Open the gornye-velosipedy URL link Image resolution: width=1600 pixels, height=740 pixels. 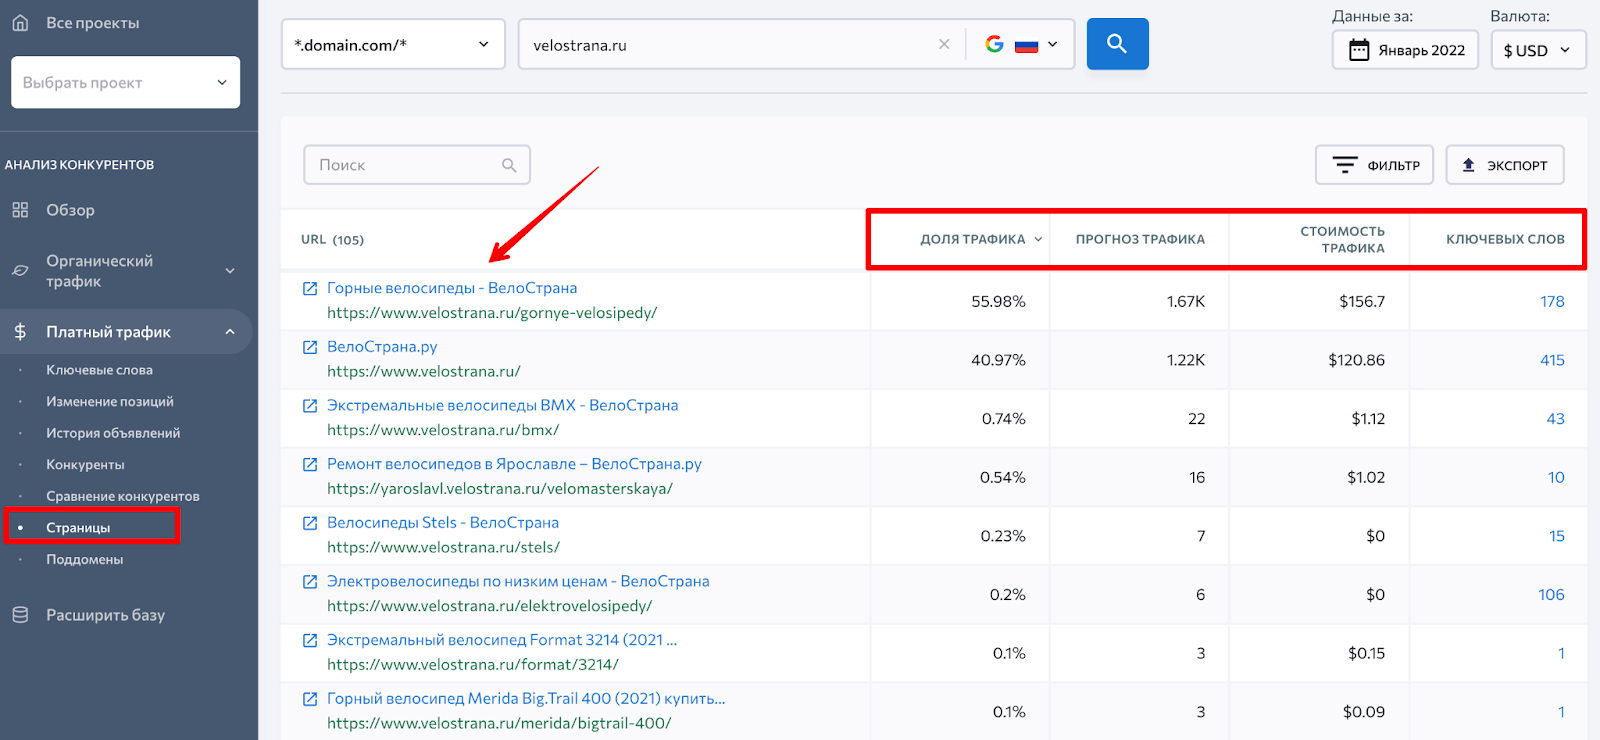[492, 313]
